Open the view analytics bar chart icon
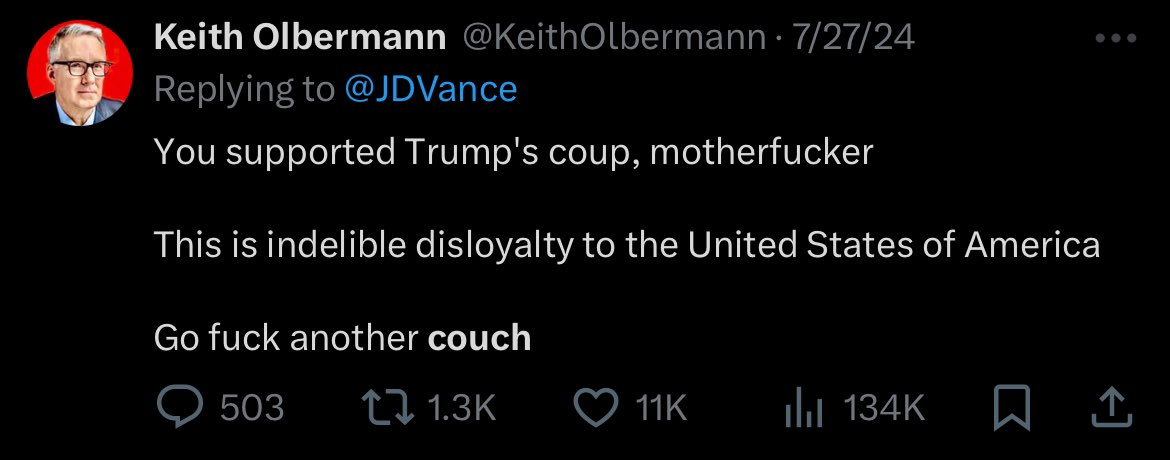This screenshot has width=1170, height=460. tap(806, 407)
